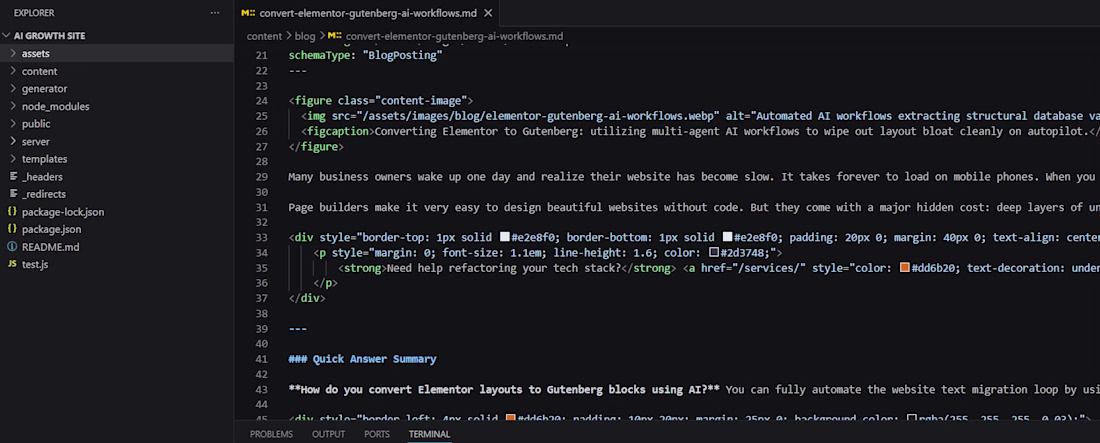
Task: Click 'blog' breadcrumb segment
Action: pyautogui.click(x=305, y=36)
